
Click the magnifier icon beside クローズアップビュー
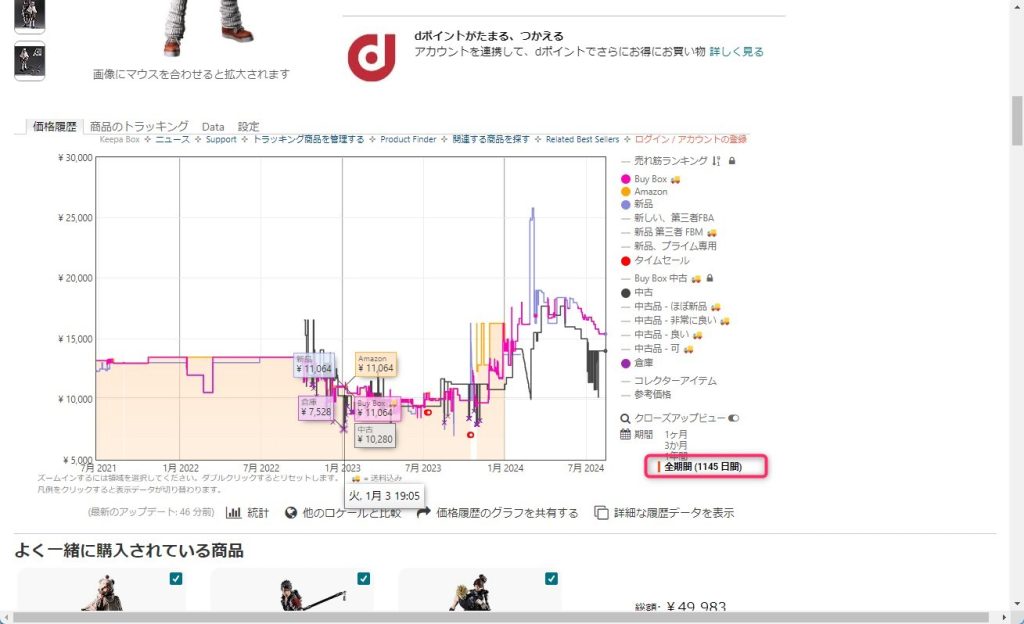[626, 418]
